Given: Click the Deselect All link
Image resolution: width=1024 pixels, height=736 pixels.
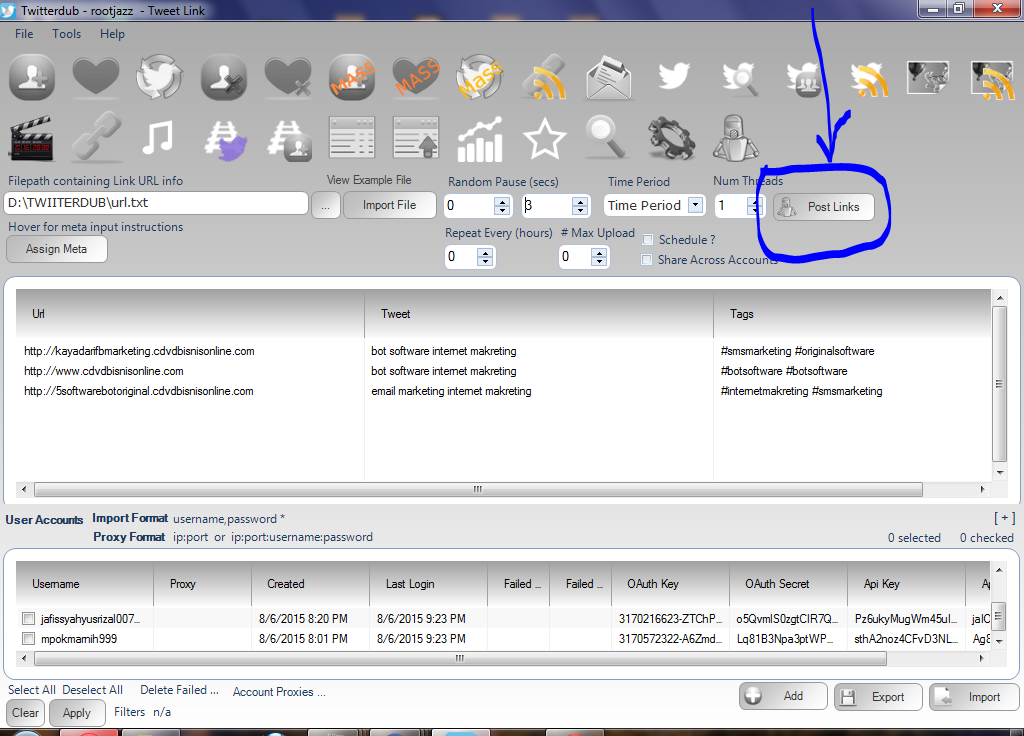Looking at the screenshot, I should pyautogui.click(x=92, y=690).
